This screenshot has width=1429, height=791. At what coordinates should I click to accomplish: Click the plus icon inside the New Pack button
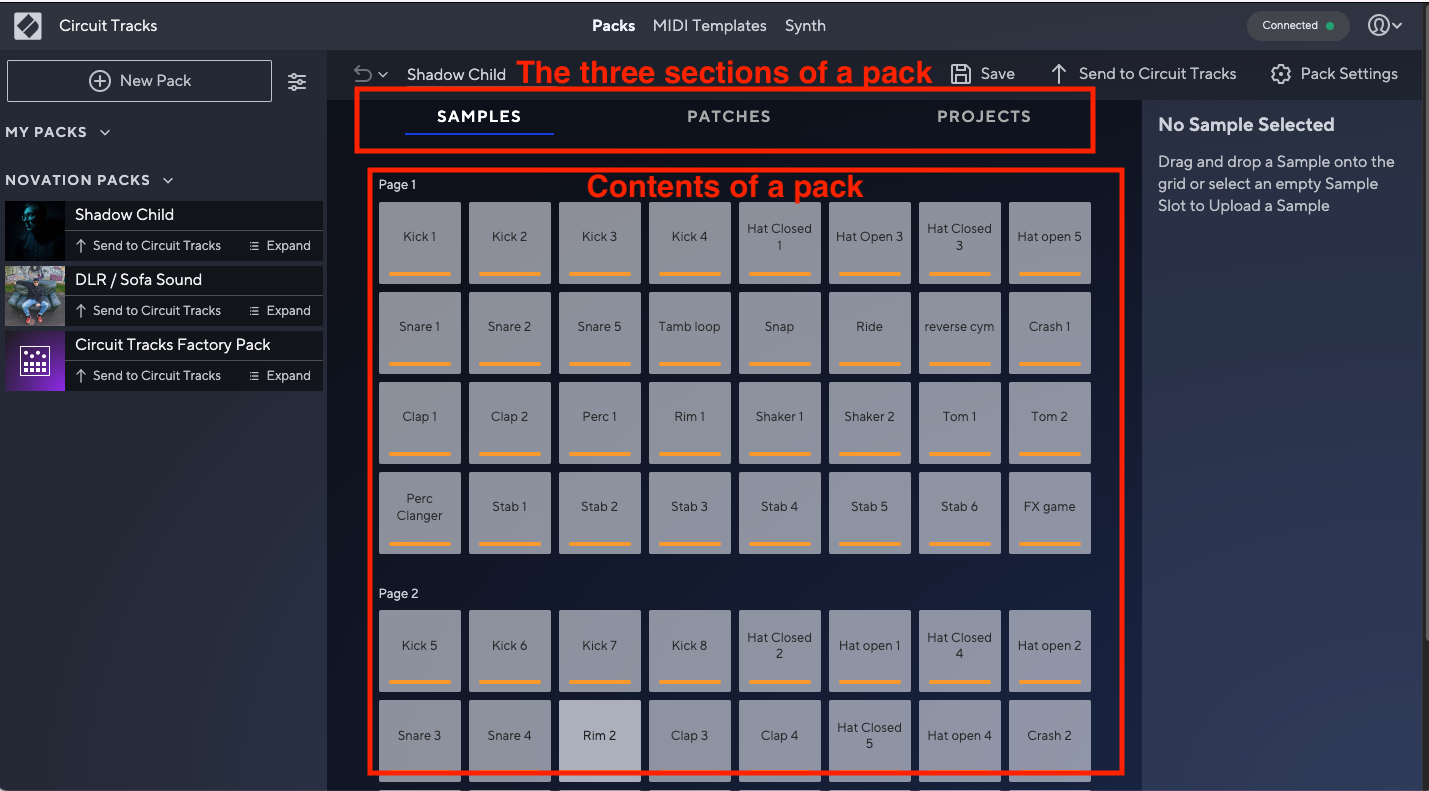click(x=100, y=81)
